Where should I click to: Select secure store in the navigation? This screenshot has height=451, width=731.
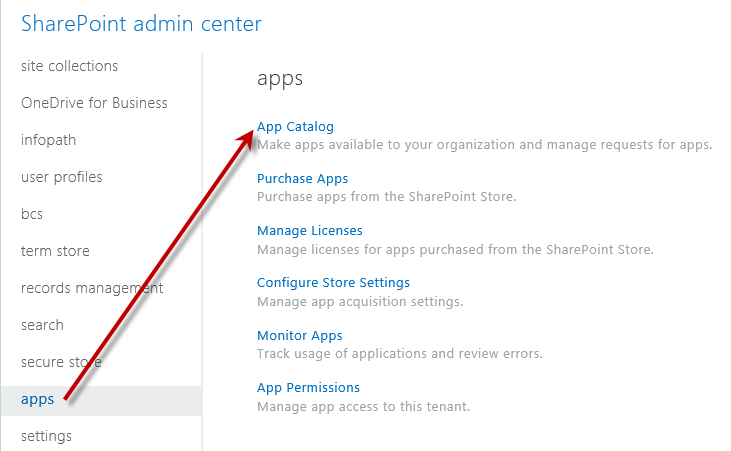(61, 362)
